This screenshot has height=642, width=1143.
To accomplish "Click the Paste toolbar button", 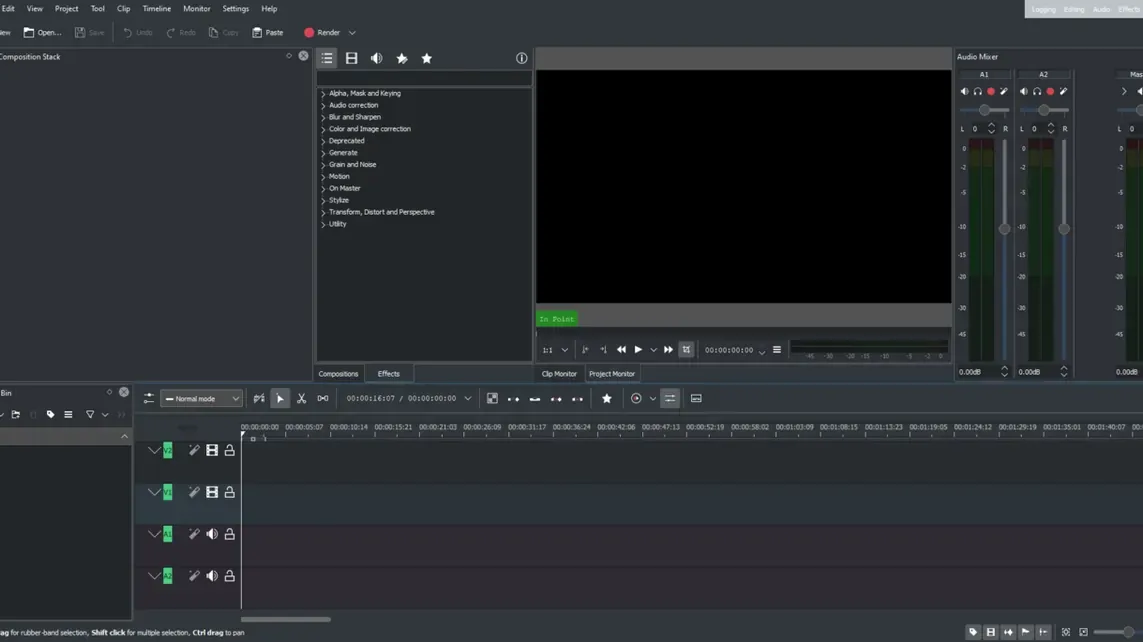I will pos(268,33).
